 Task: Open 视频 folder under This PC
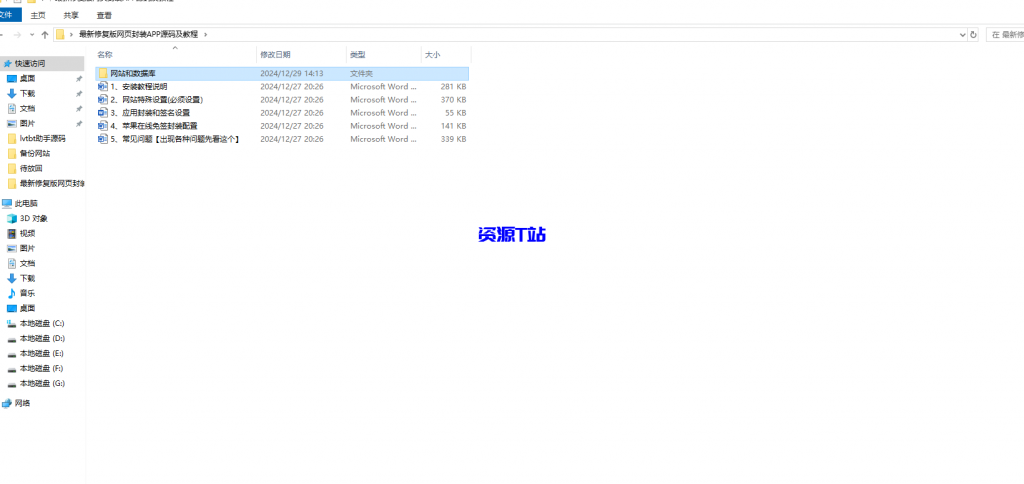(x=27, y=233)
